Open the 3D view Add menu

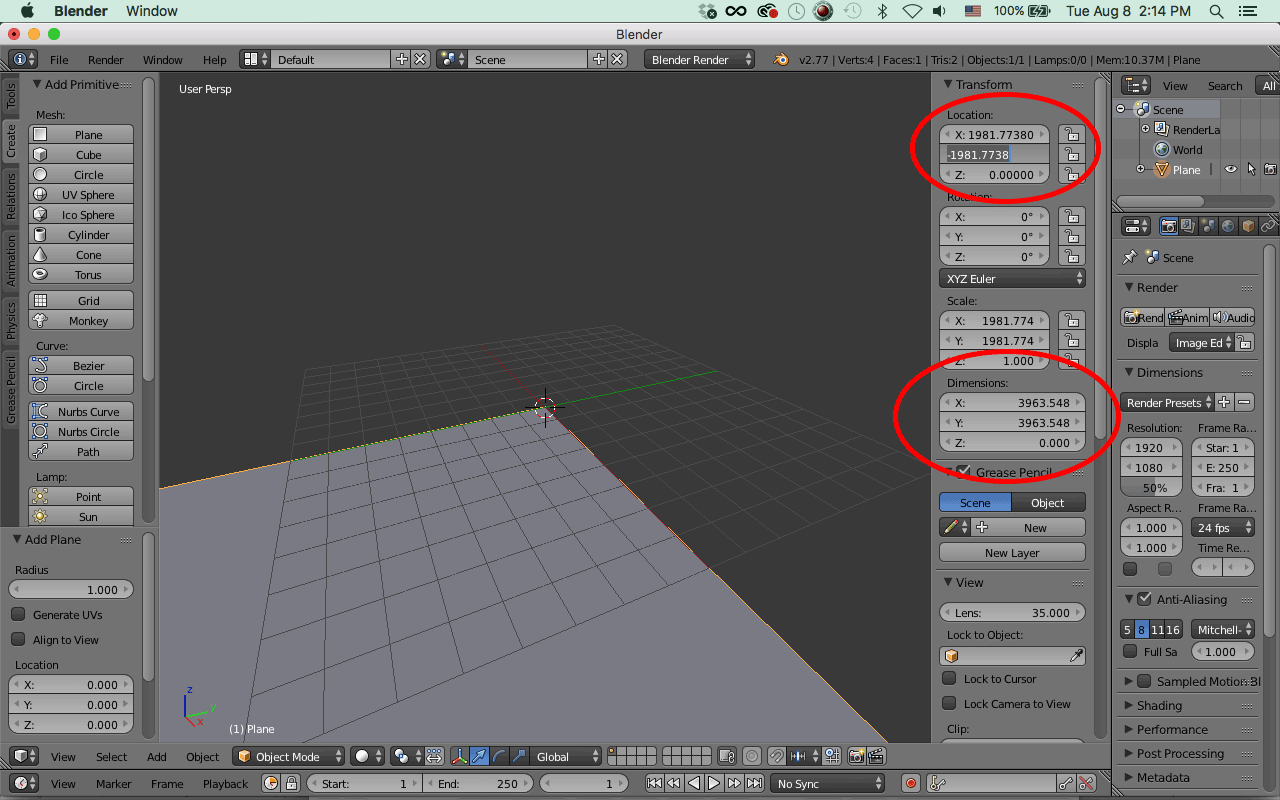tap(157, 756)
